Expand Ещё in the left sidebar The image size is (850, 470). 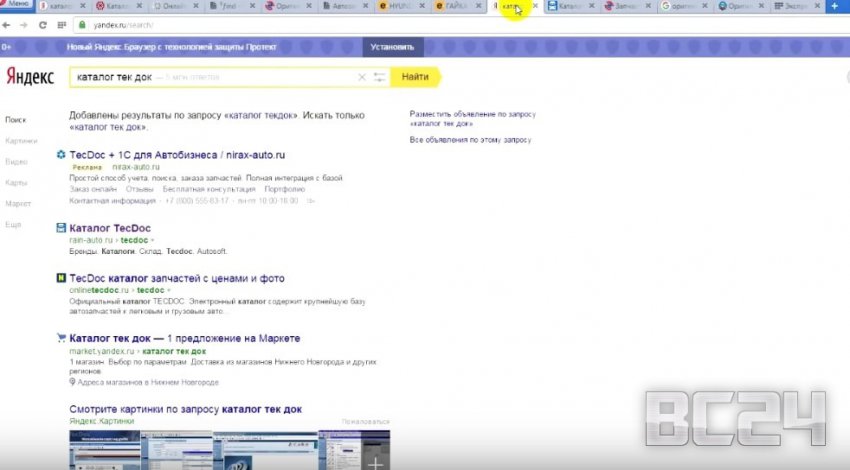[13, 225]
